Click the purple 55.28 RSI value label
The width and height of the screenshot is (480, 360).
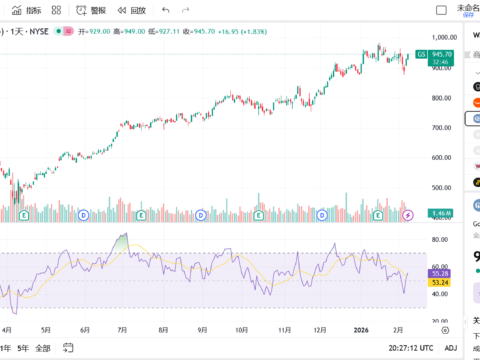coord(439,274)
